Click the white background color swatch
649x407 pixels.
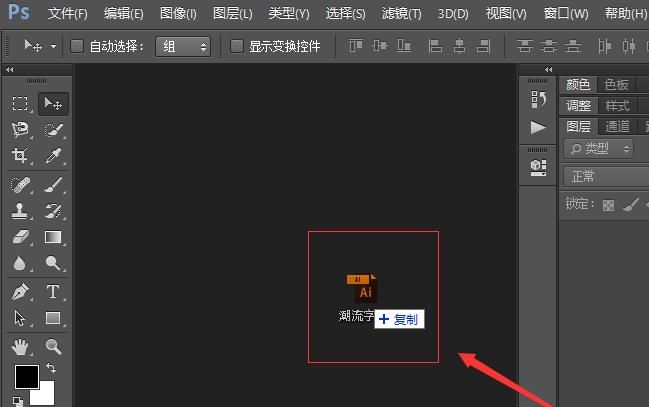(46, 397)
